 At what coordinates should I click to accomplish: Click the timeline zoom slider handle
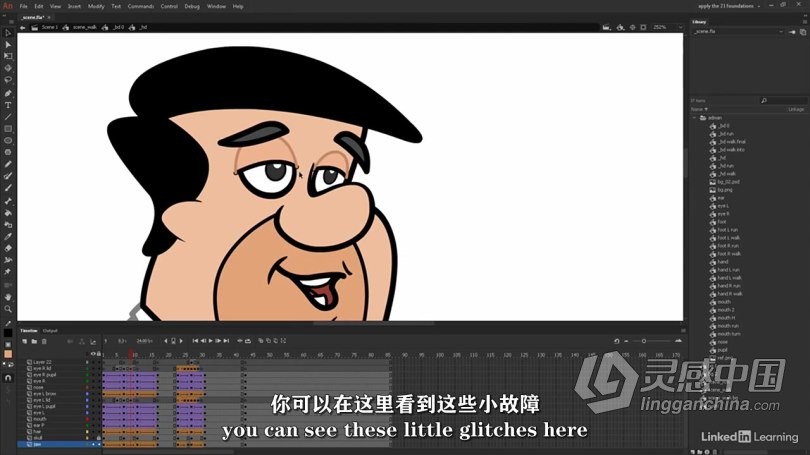(644, 341)
